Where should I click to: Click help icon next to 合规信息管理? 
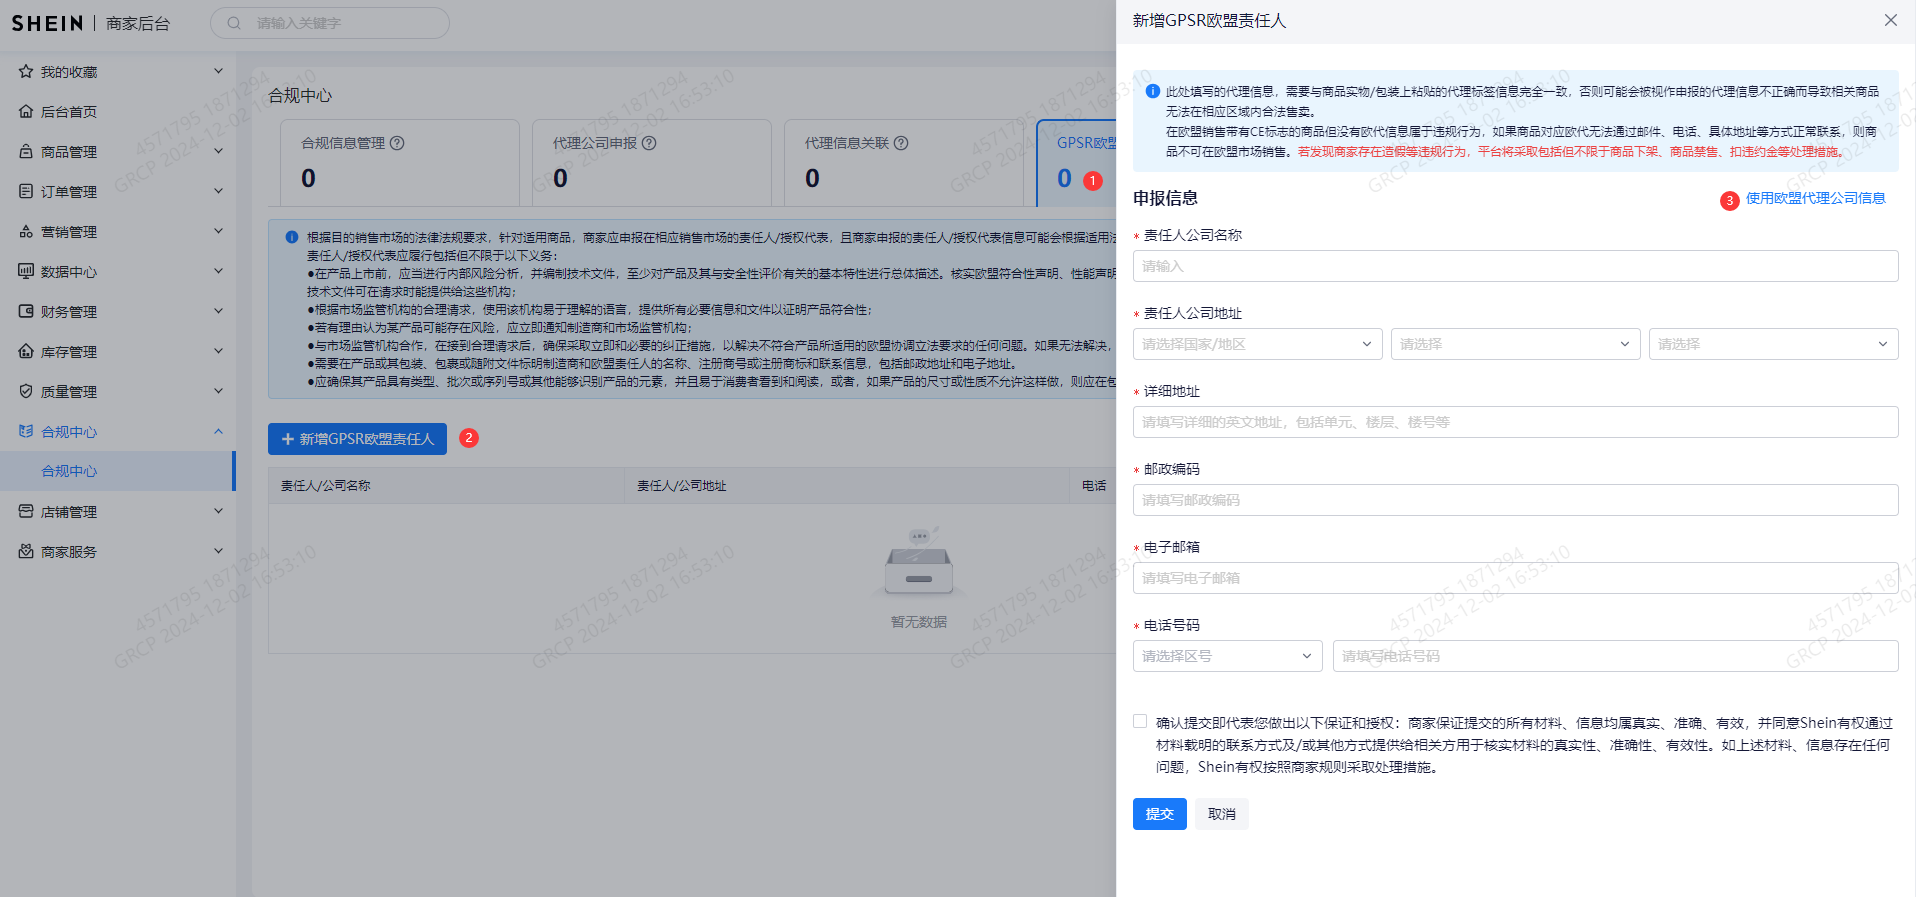coord(397,143)
